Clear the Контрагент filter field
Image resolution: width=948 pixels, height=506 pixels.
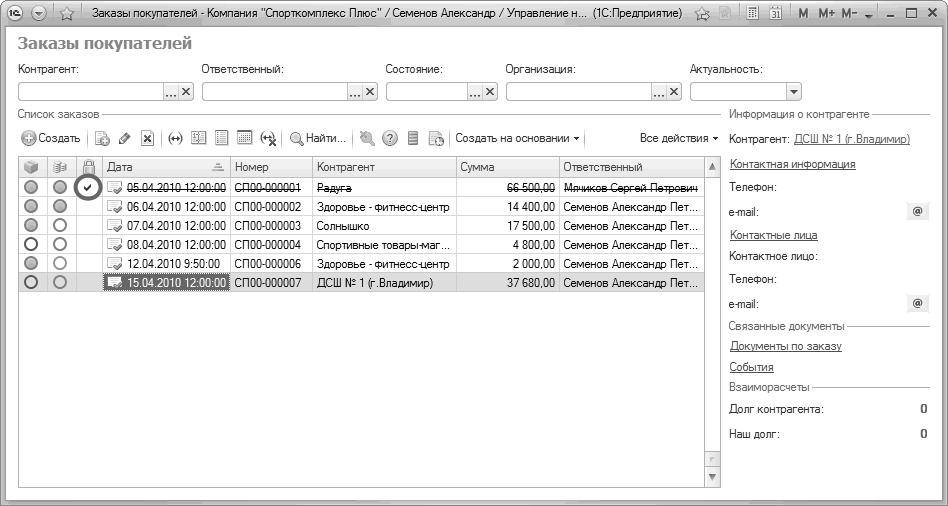pos(186,92)
